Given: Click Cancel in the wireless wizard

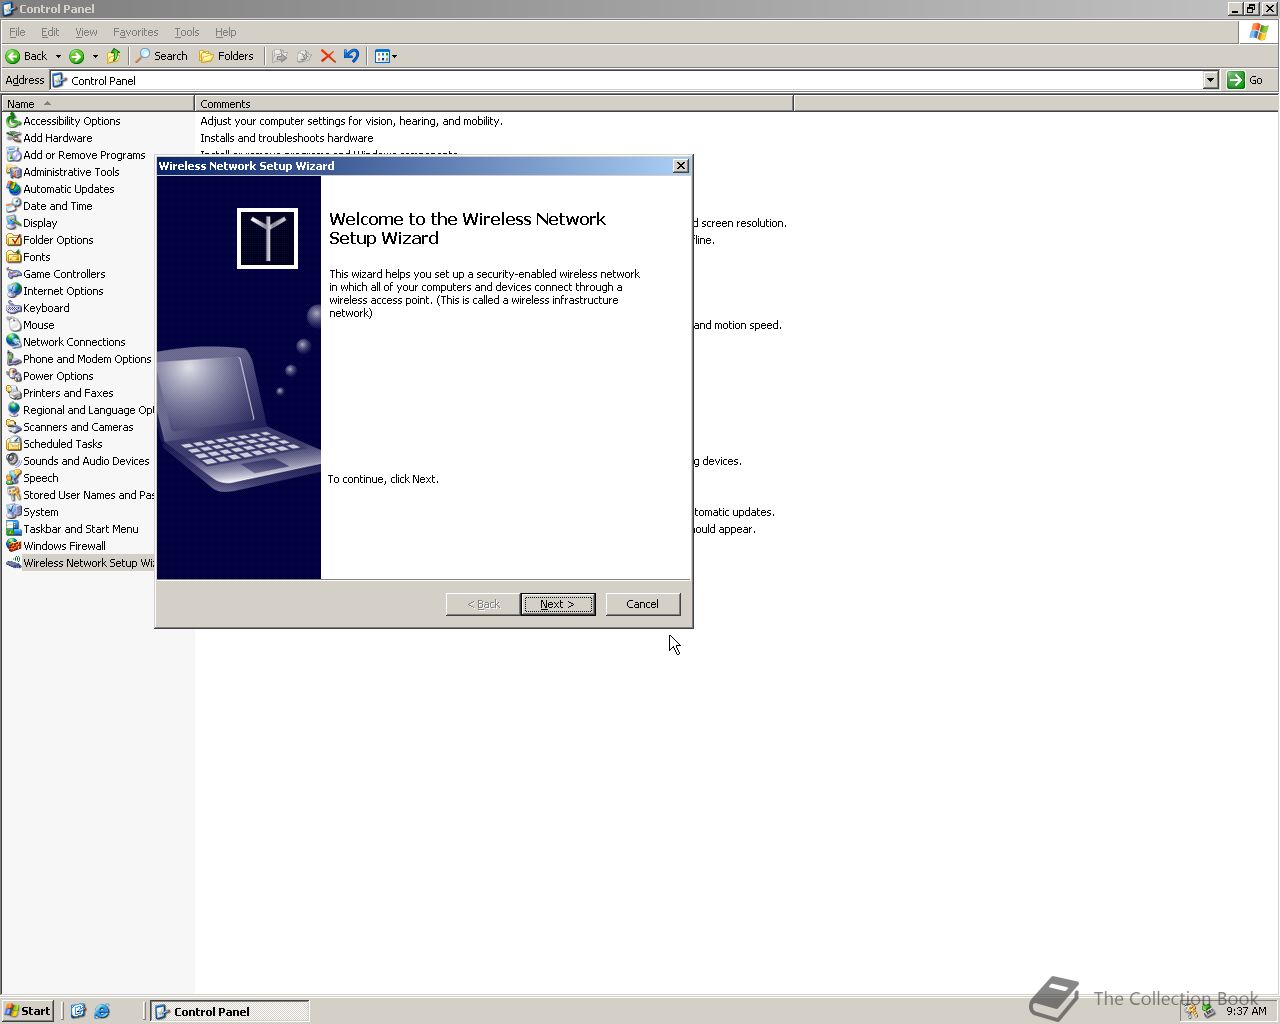Looking at the screenshot, I should coord(642,604).
